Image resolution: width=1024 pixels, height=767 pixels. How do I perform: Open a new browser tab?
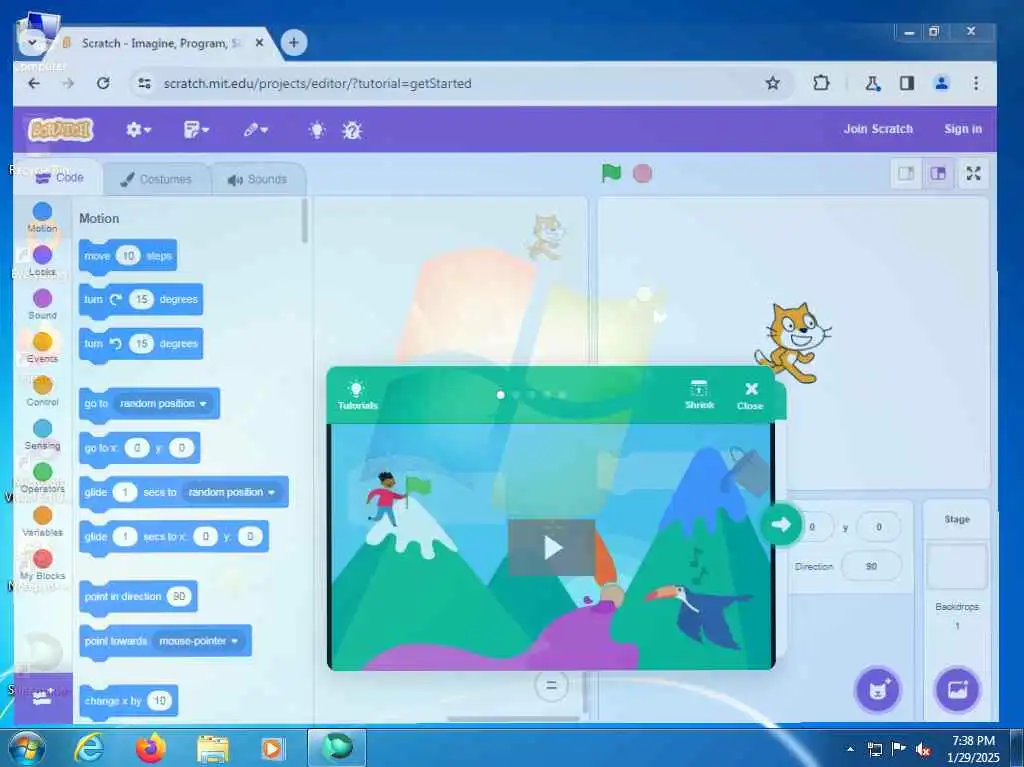294,42
